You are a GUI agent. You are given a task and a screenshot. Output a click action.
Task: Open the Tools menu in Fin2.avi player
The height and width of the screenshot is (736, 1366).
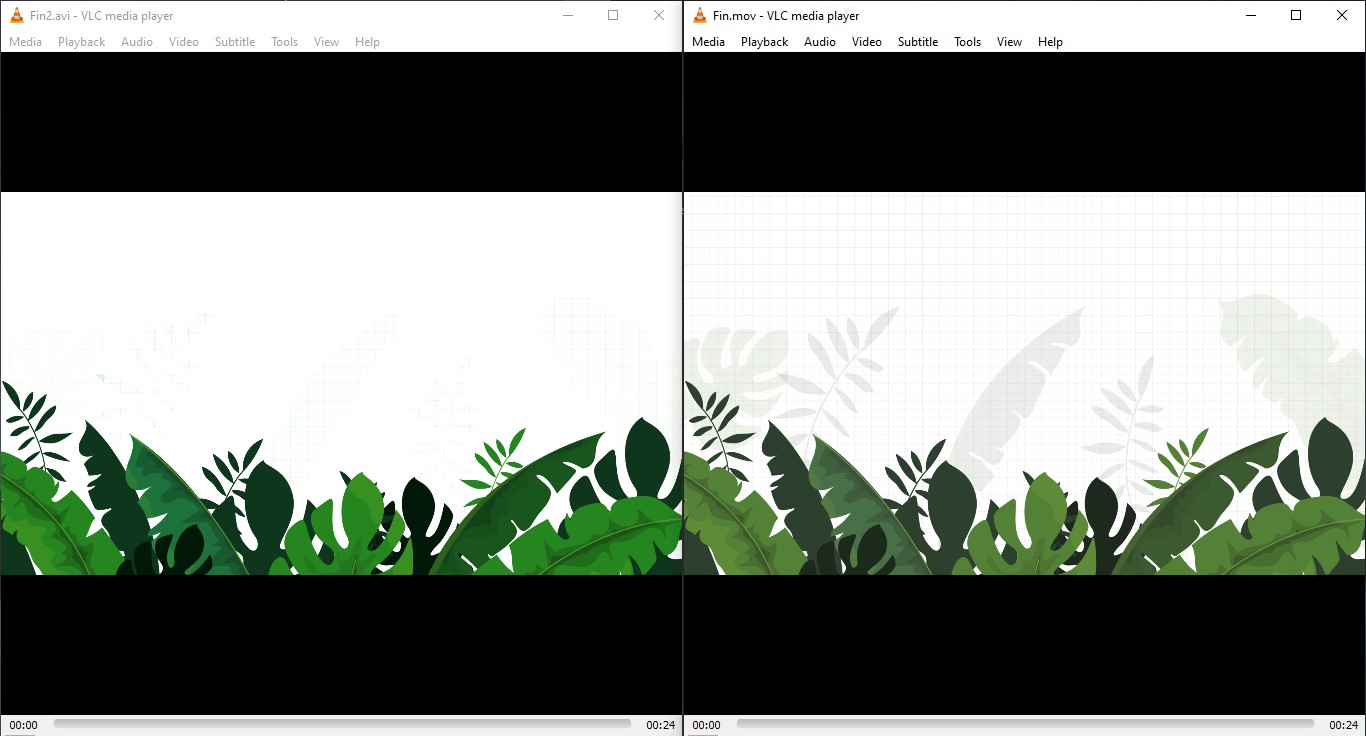pos(284,41)
